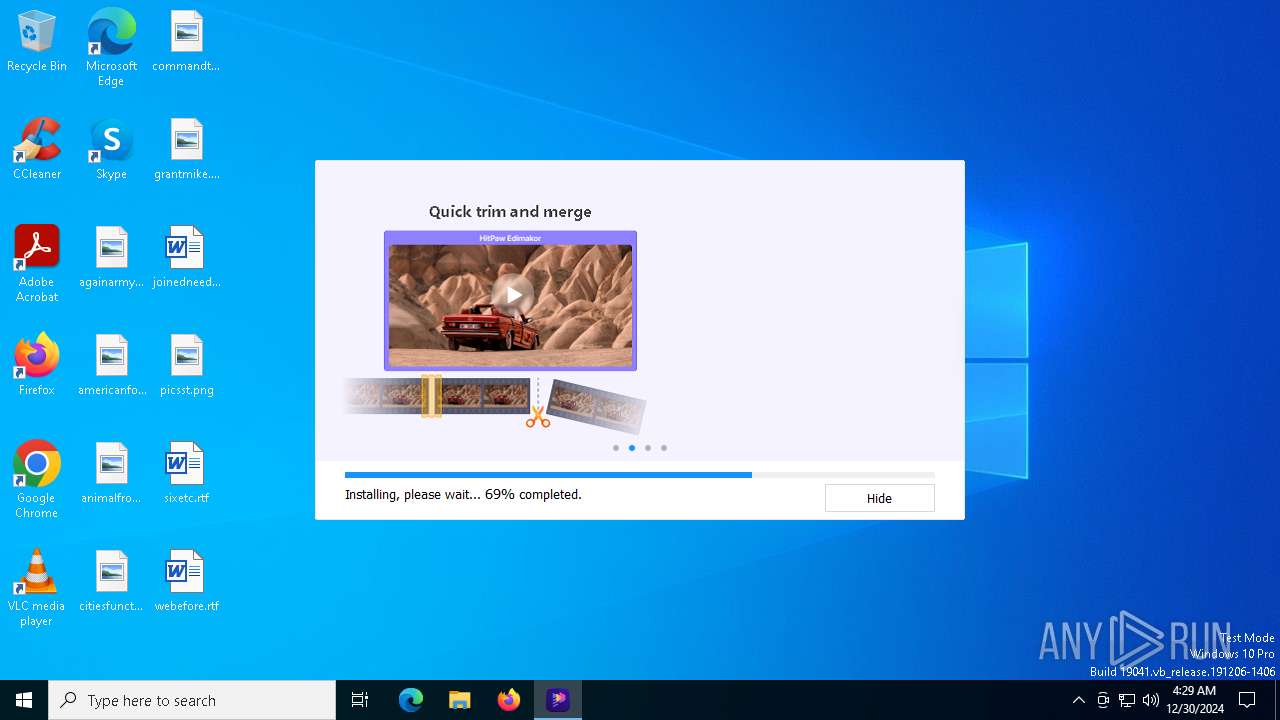This screenshot has height=720, width=1280.
Task: Open the volume control tray icon
Action: point(1151,700)
